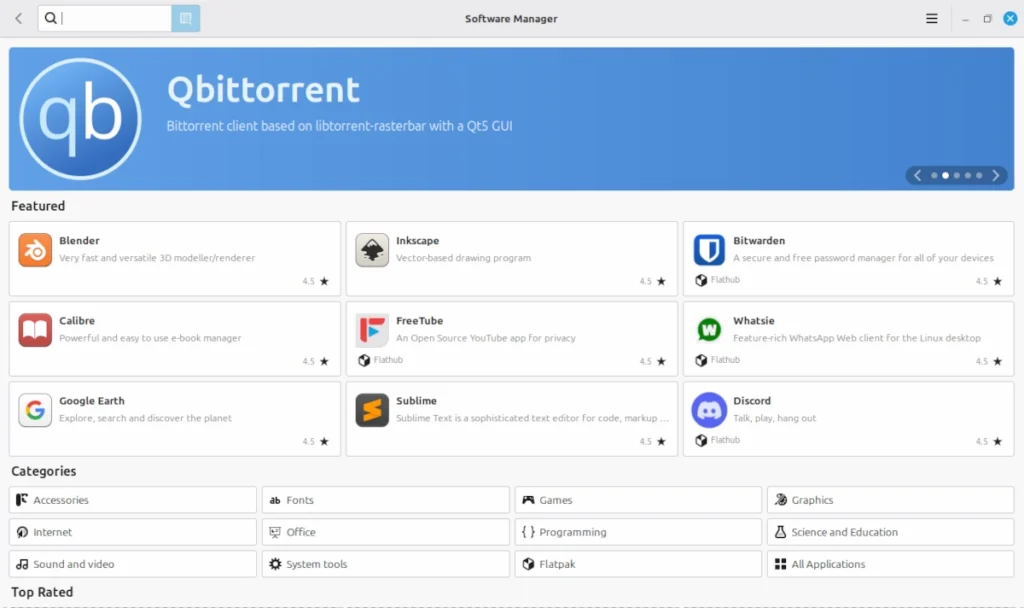
Task: Click the Inkscape description text
Action: 463,258
